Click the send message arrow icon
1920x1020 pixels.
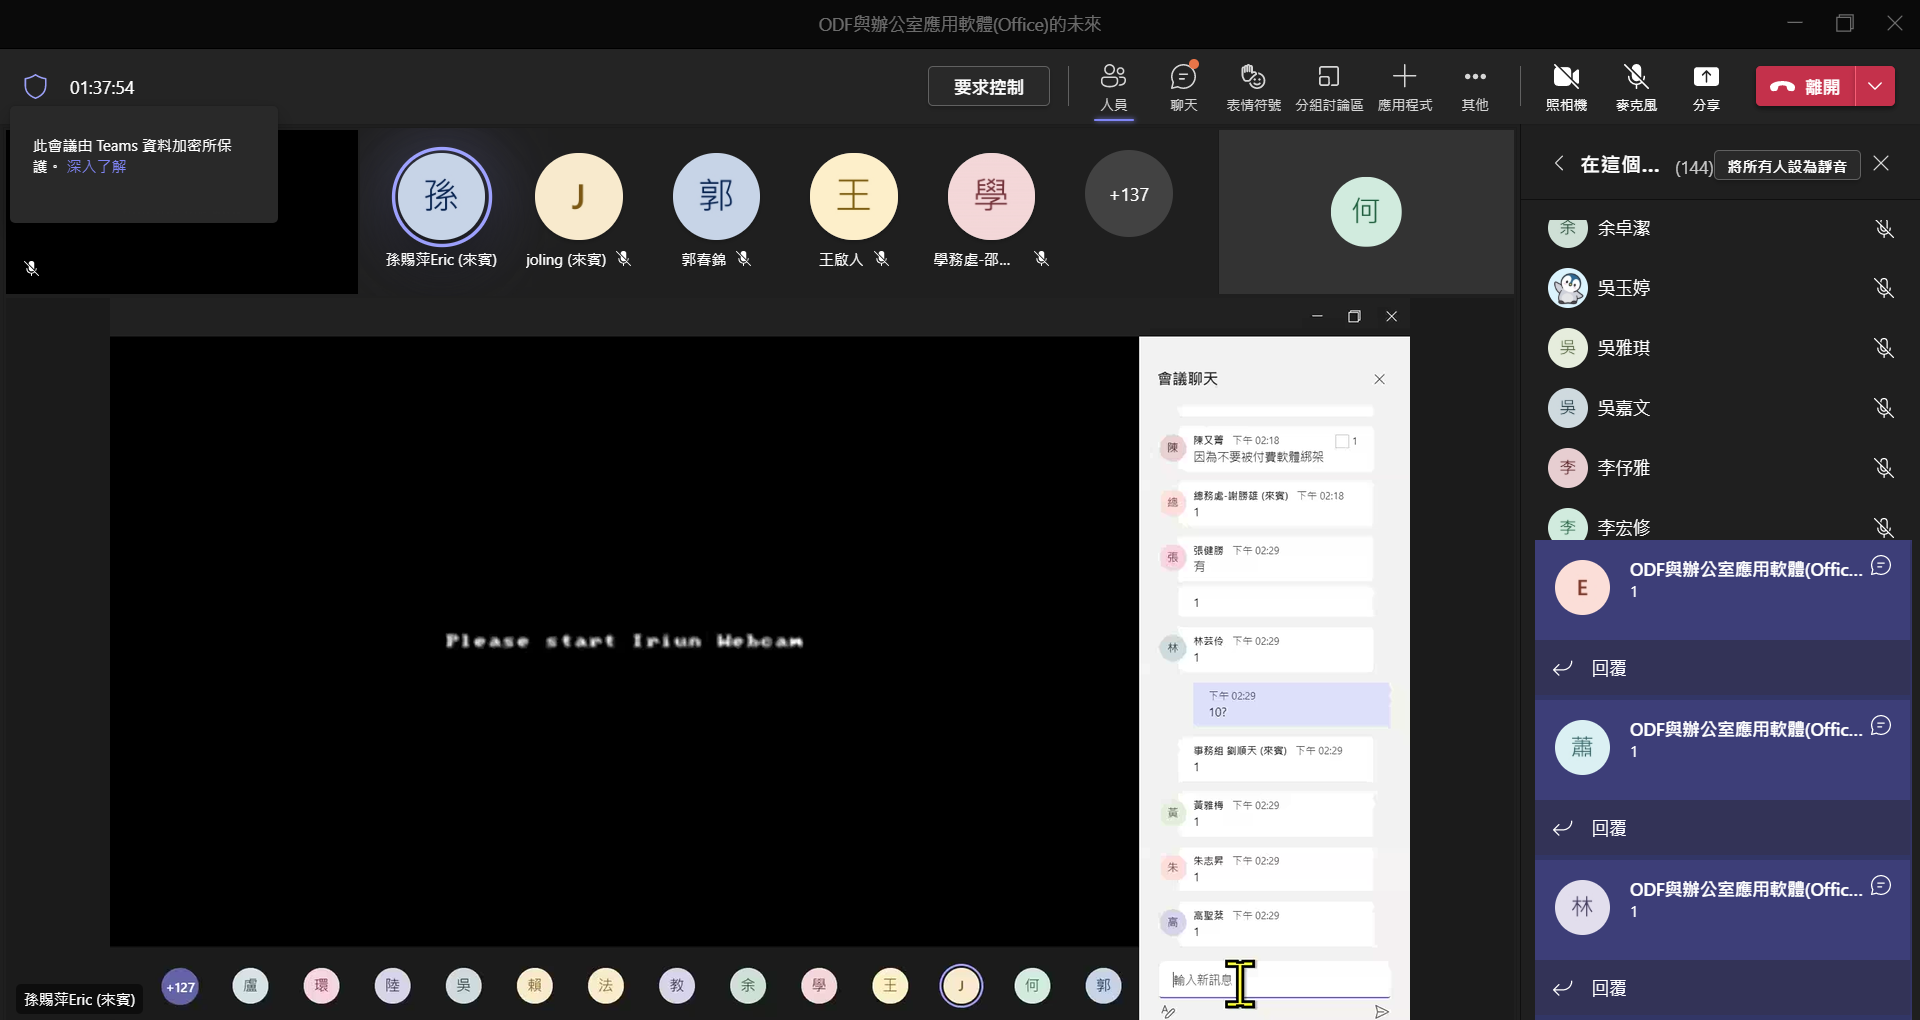(x=1381, y=1011)
